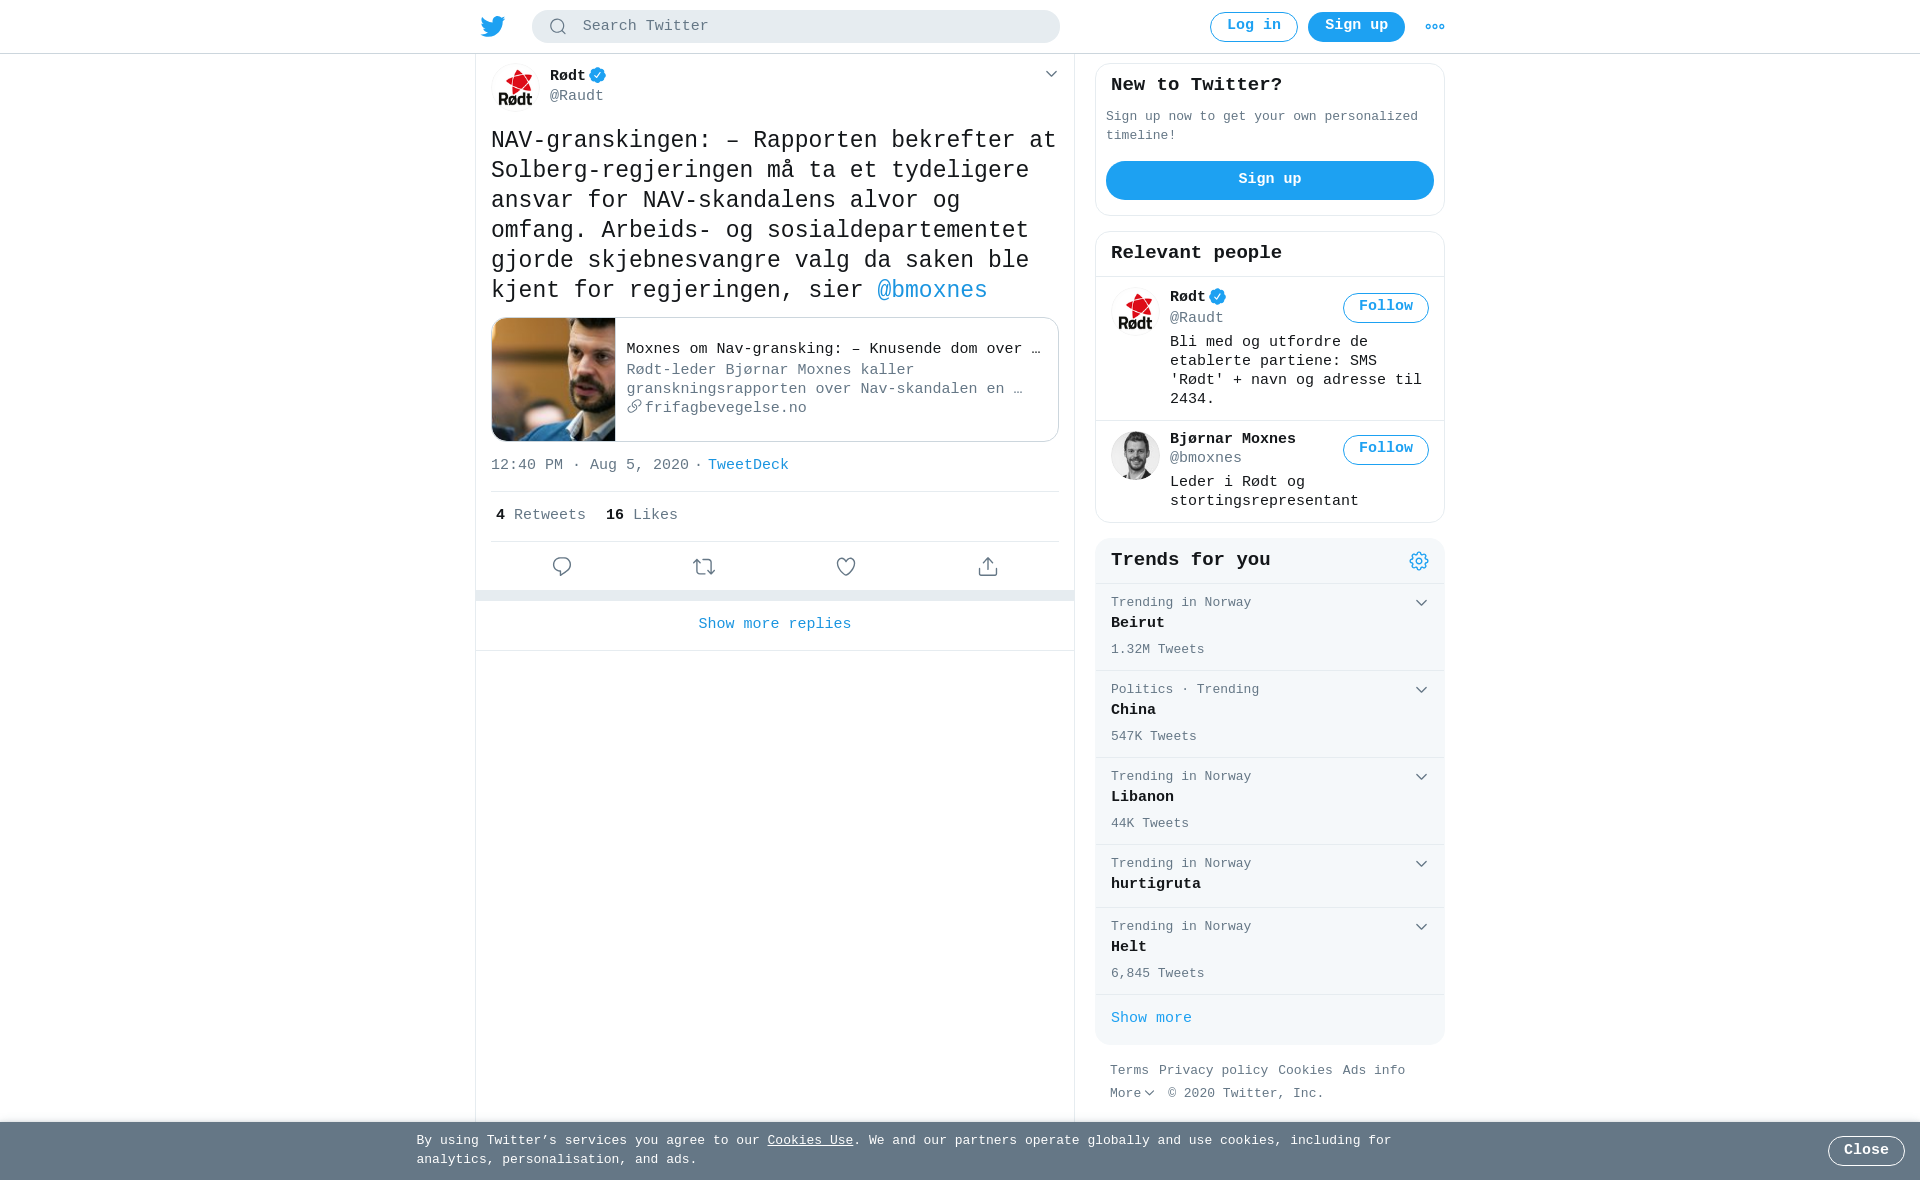Open the More footer dropdown
Image resolution: width=1920 pixels, height=1180 pixels.
pos(1132,1094)
